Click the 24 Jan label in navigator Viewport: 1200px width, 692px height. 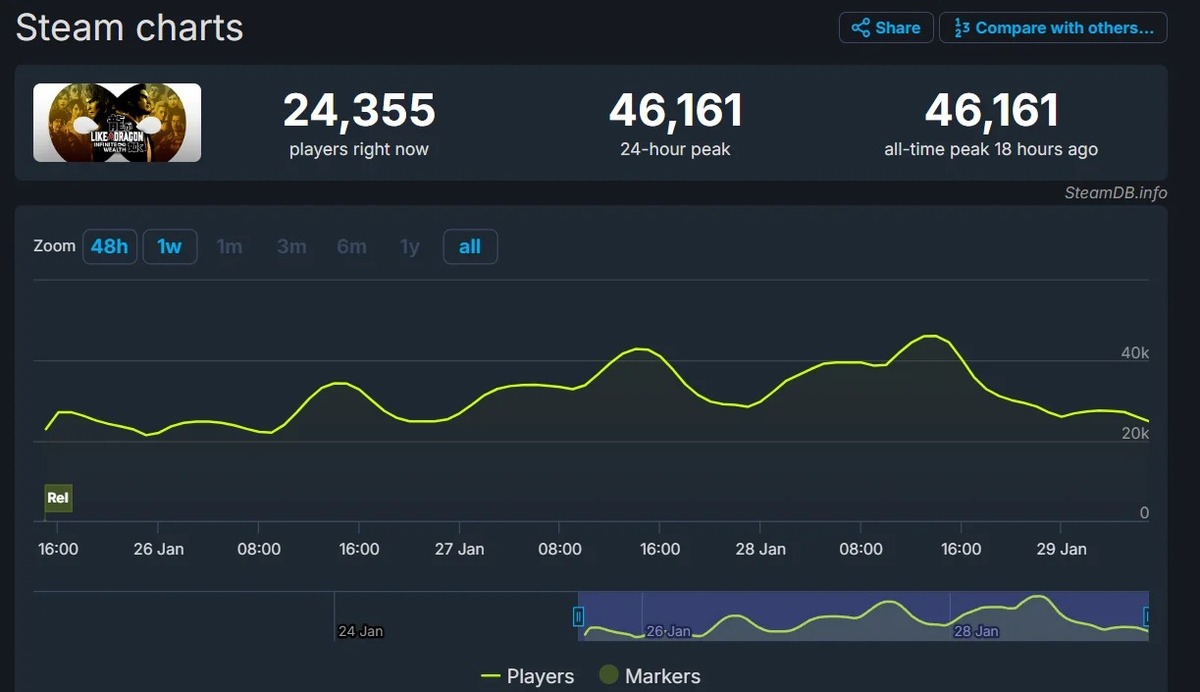(360, 631)
